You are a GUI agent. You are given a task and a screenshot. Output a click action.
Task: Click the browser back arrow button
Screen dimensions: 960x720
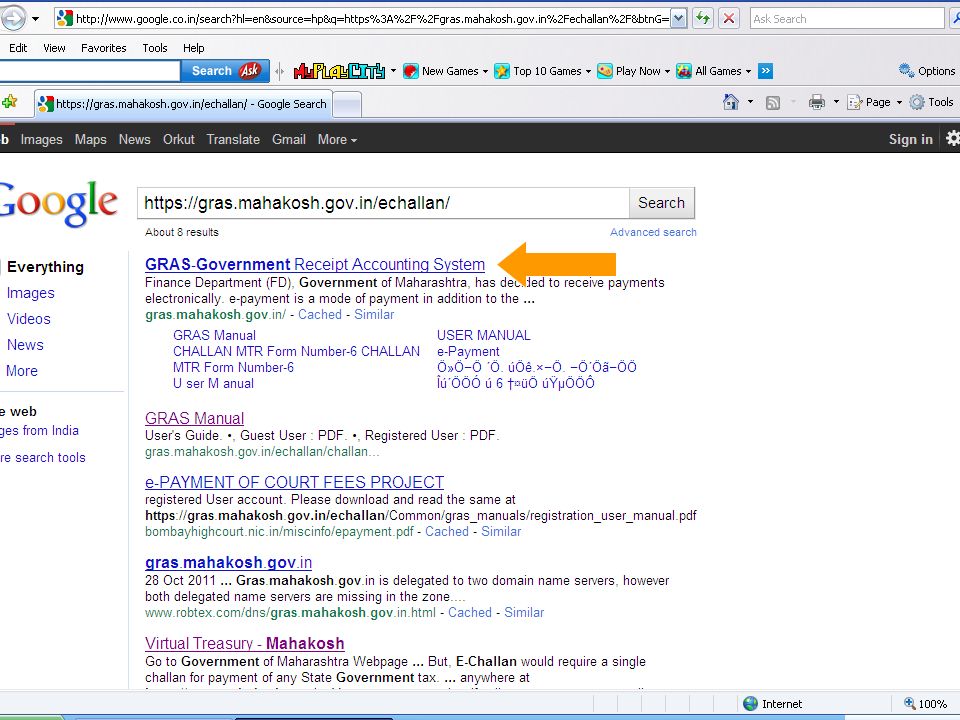(12, 18)
